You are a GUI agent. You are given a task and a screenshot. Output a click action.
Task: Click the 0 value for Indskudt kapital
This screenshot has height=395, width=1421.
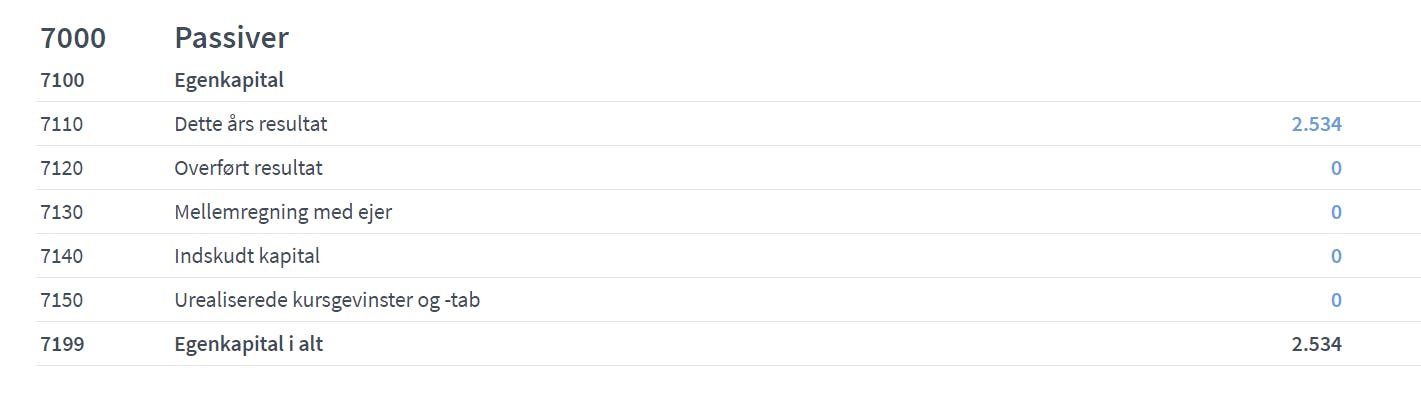[x=1336, y=256]
